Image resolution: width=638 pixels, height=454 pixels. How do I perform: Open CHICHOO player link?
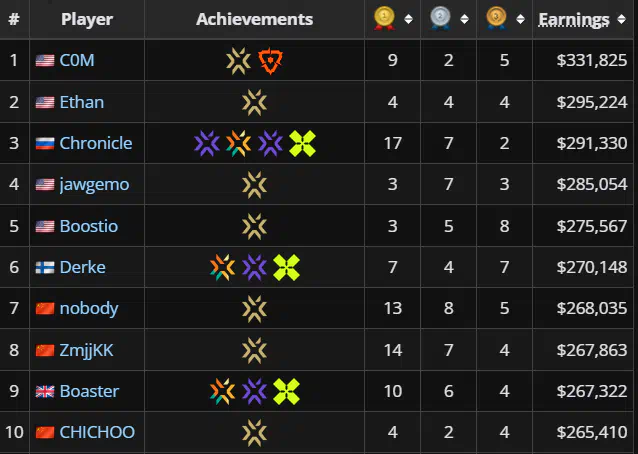(x=97, y=432)
